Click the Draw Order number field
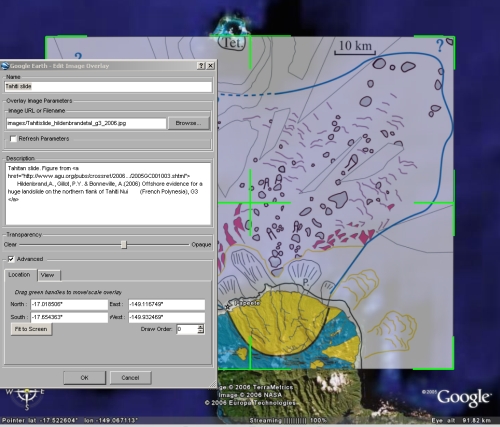500x427 pixels. 187,329
